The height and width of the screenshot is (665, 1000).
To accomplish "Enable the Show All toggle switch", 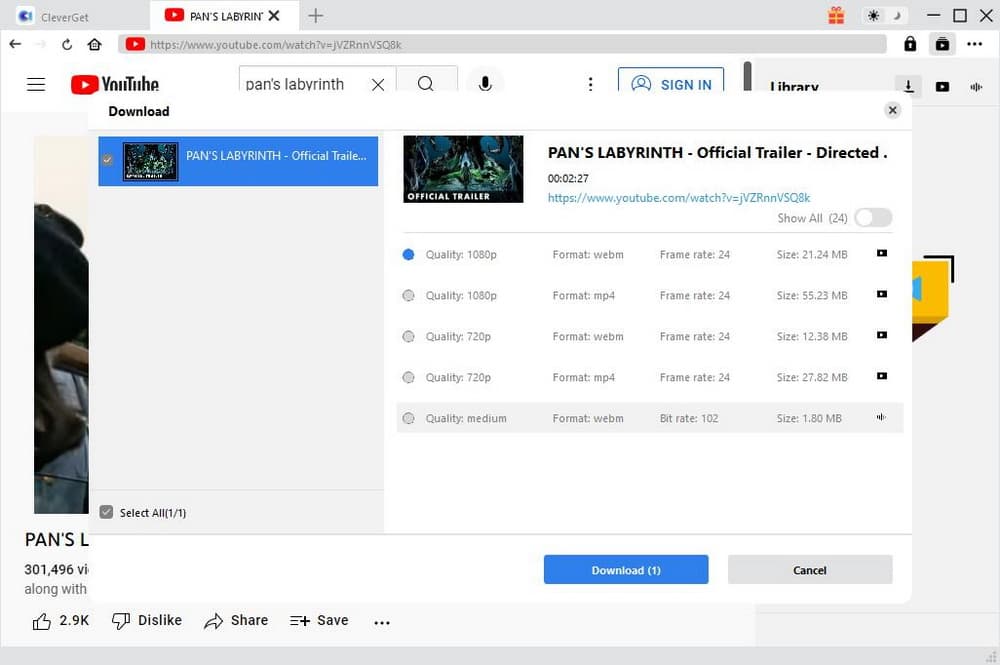I will (873, 218).
